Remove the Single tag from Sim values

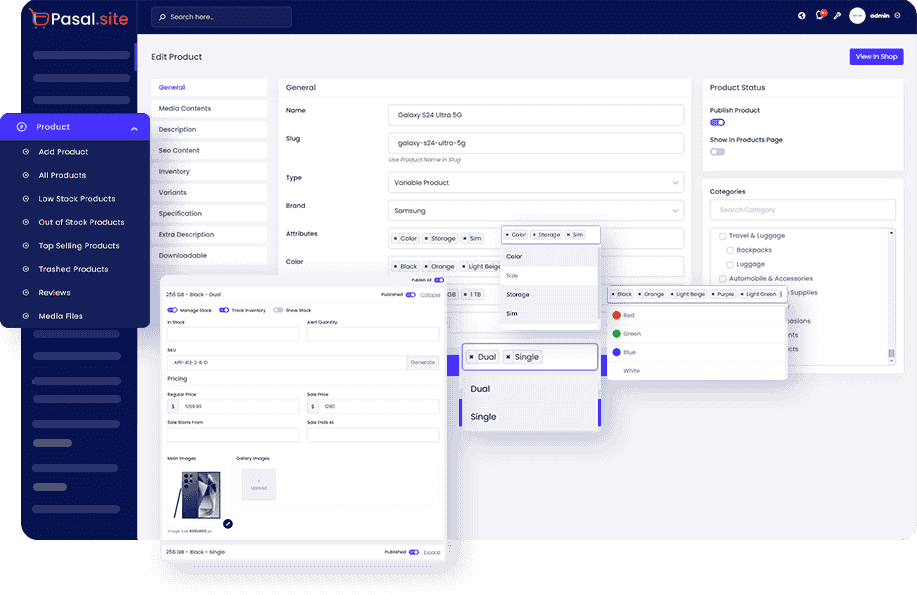(x=508, y=357)
